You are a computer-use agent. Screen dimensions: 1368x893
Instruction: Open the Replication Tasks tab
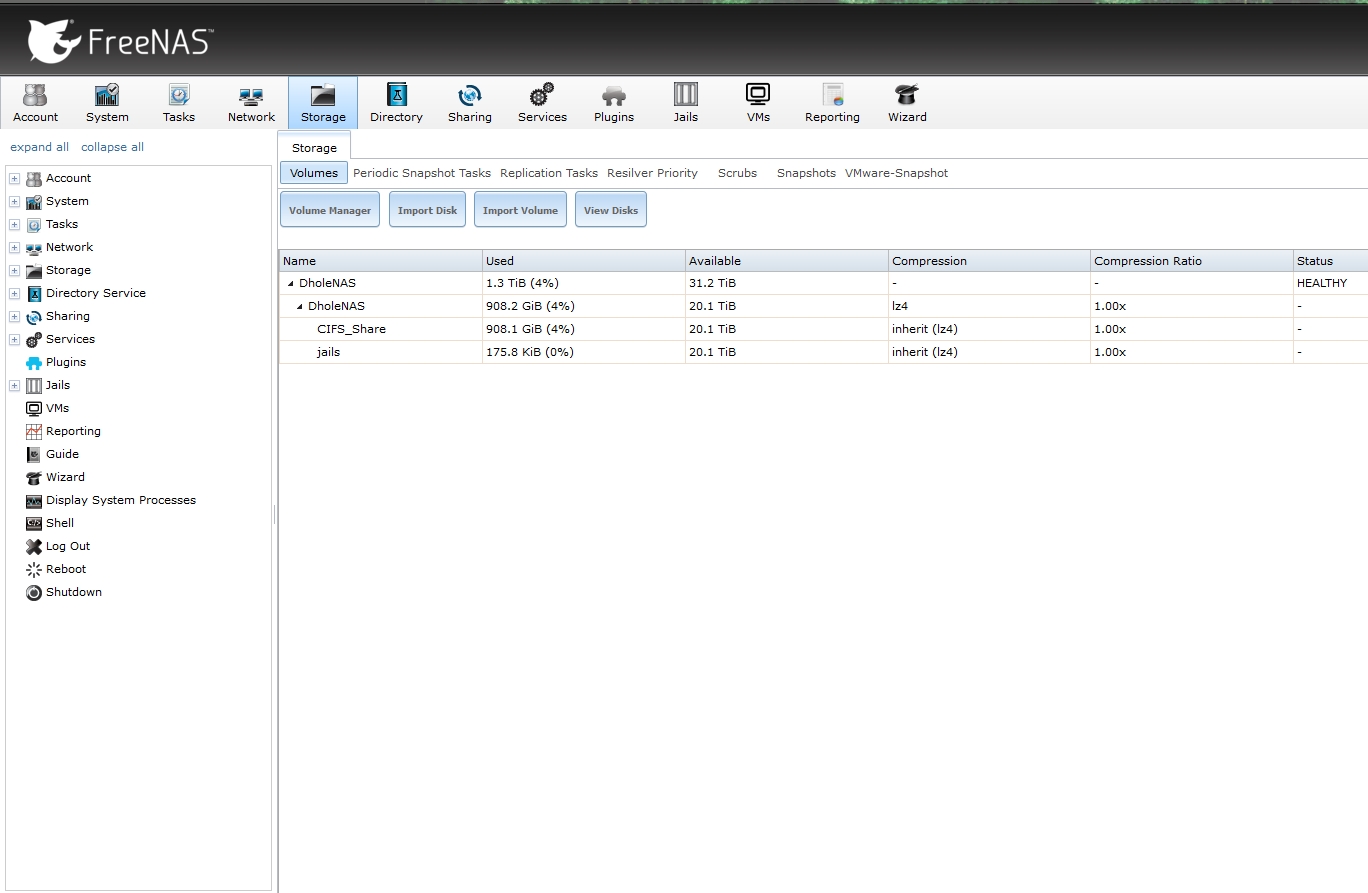point(549,173)
